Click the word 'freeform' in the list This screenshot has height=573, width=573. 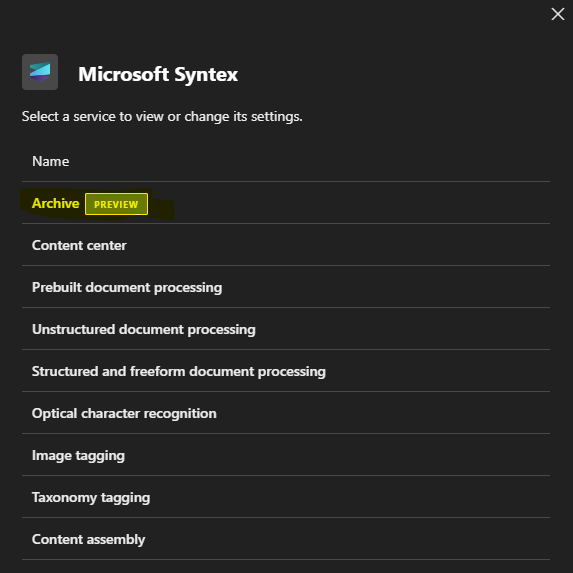[158, 371]
